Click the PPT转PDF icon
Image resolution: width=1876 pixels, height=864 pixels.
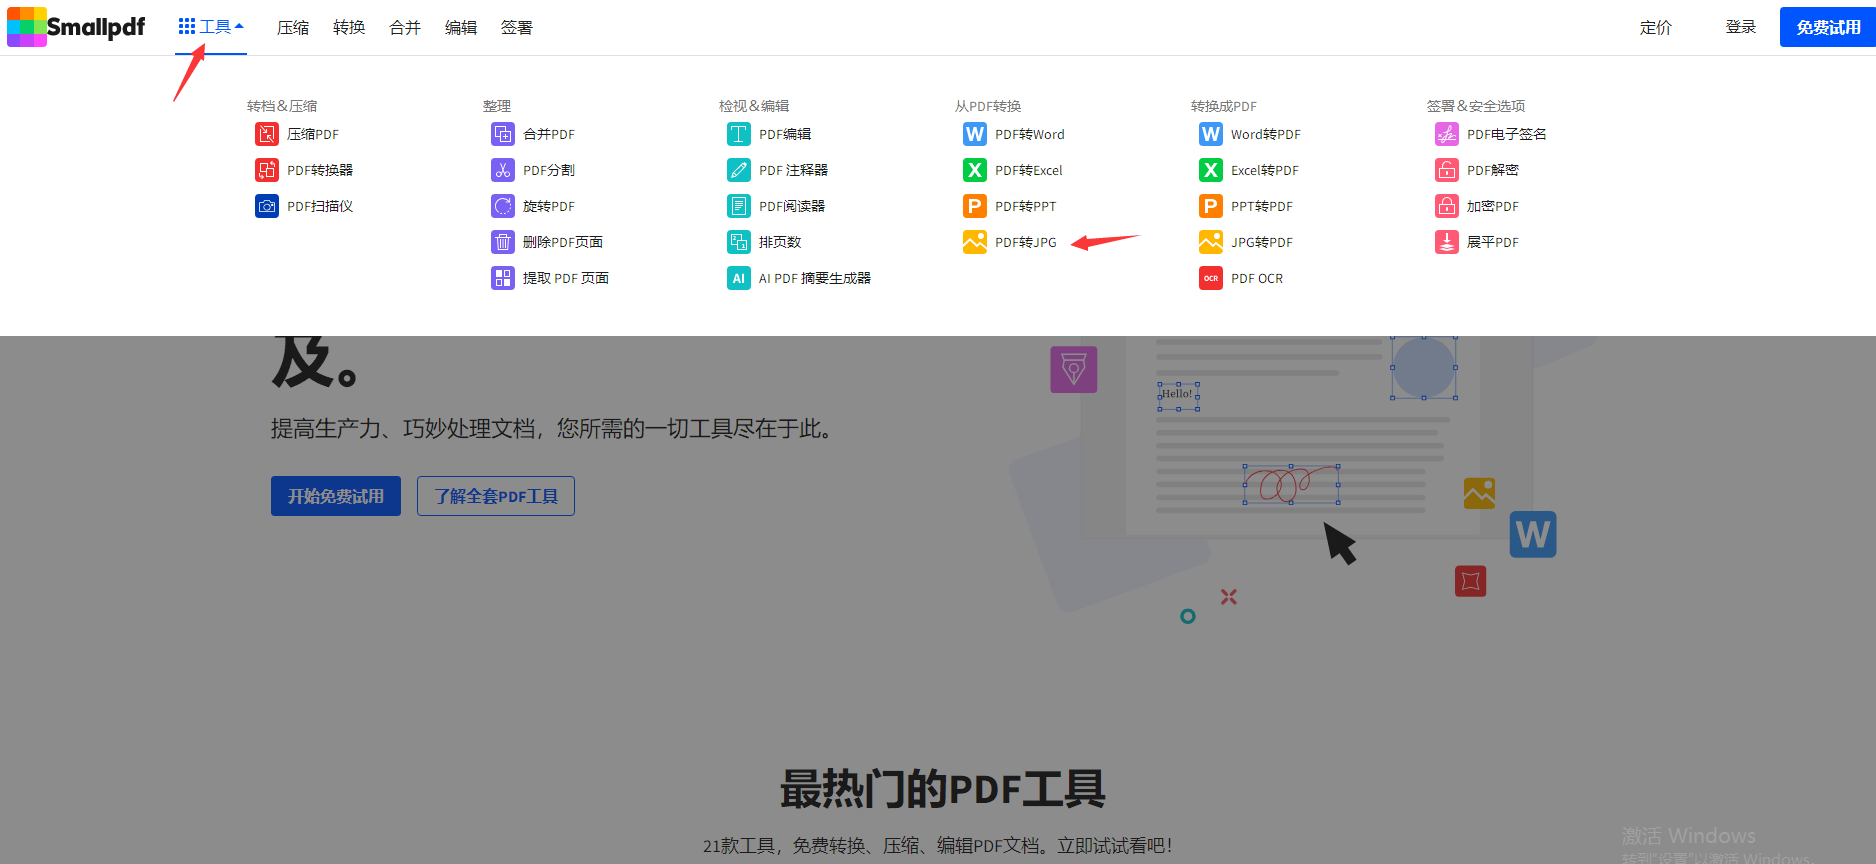tap(1211, 206)
